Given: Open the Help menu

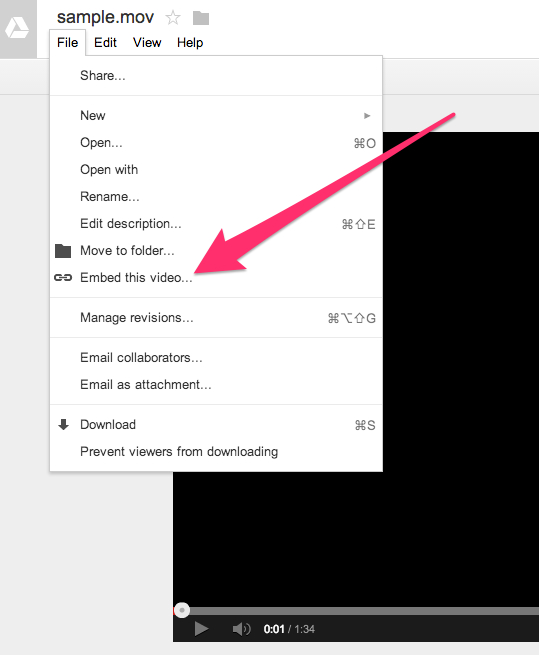Looking at the screenshot, I should tap(190, 43).
